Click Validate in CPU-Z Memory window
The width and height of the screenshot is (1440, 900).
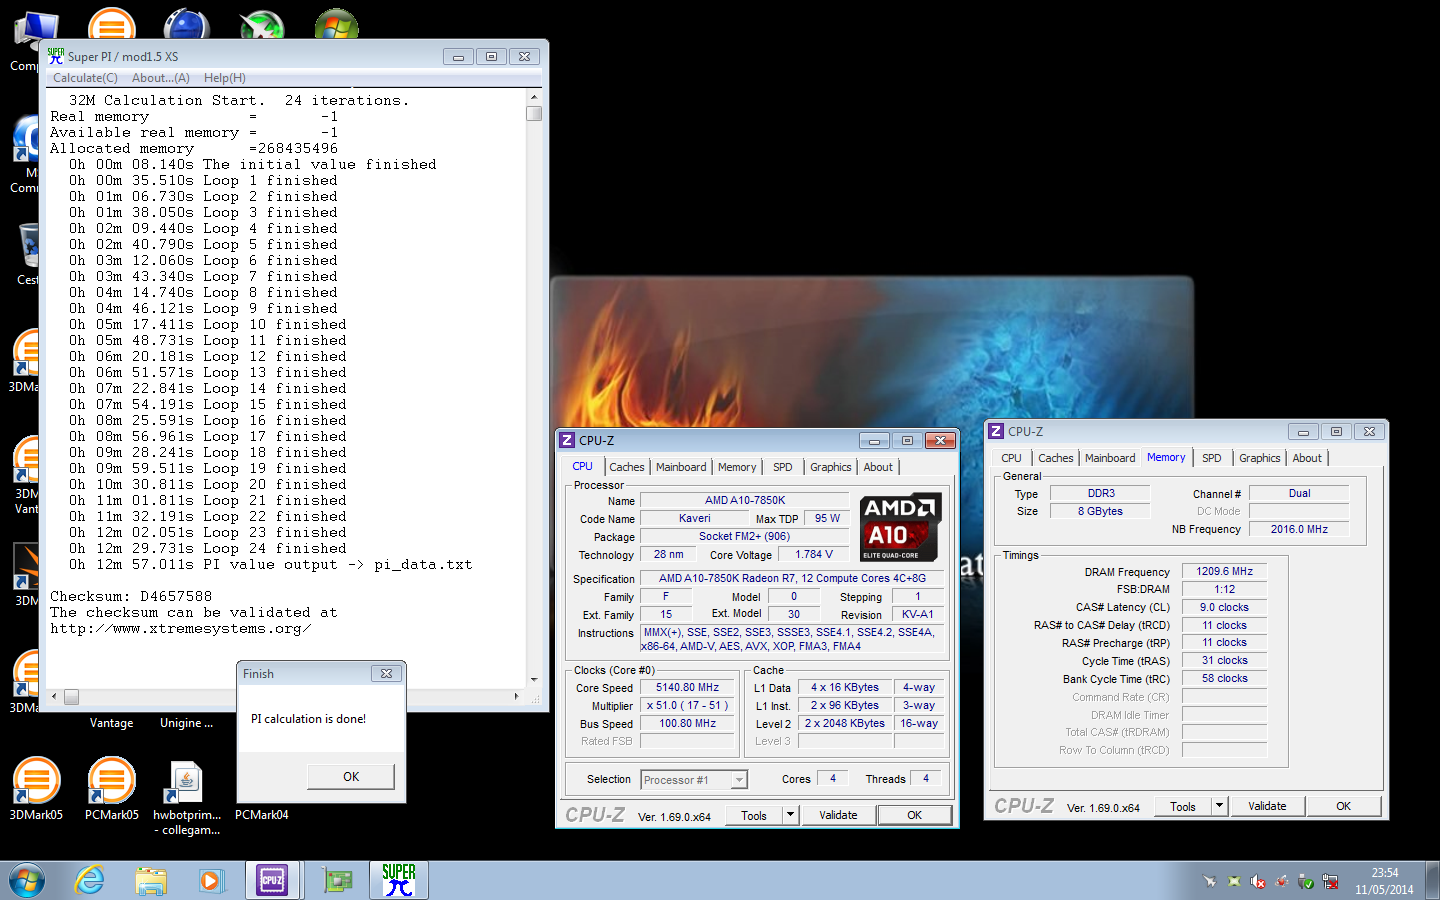pos(1267,806)
